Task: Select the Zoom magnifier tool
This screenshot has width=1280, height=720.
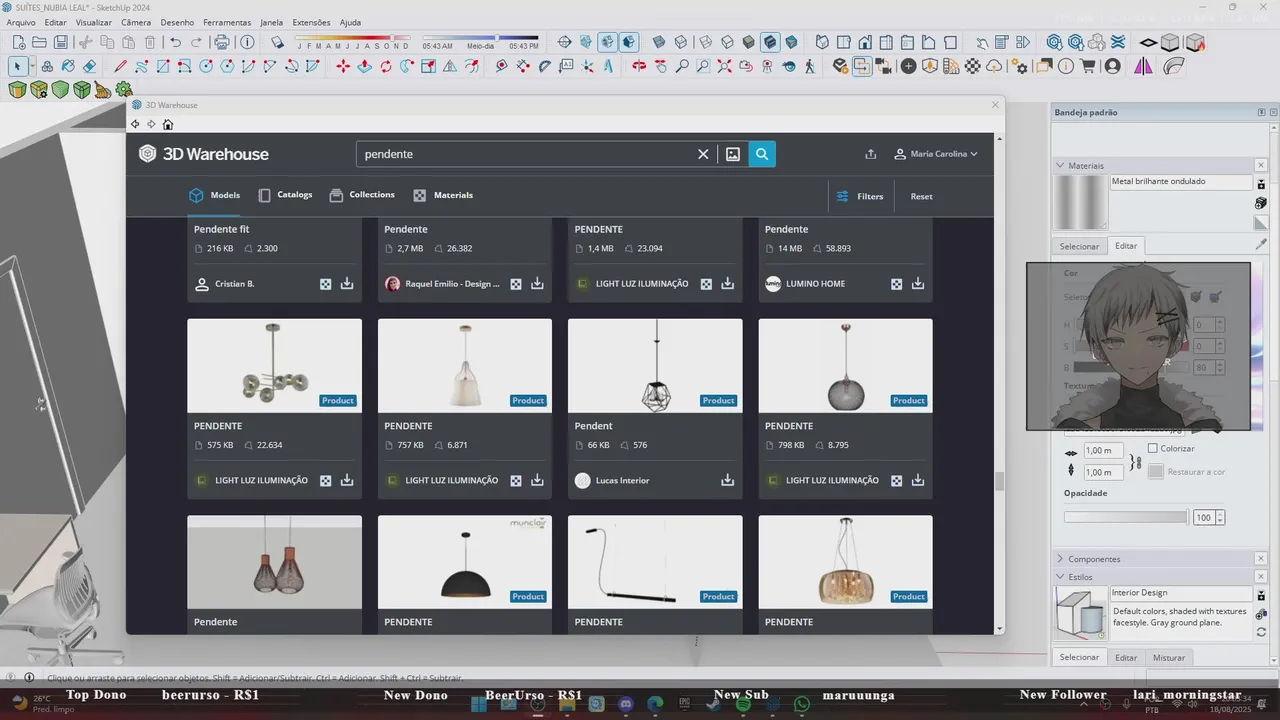Action: 682,66
